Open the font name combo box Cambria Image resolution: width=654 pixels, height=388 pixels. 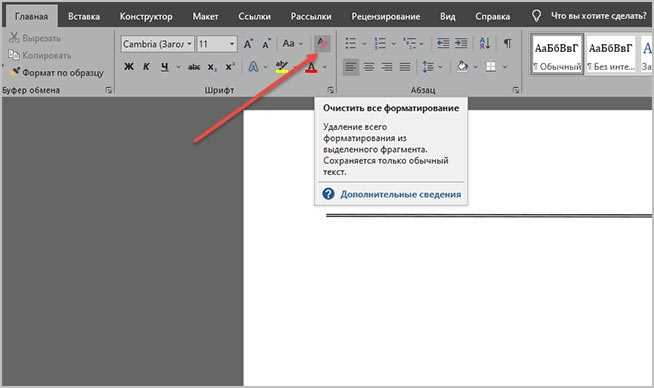click(x=157, y=44)
